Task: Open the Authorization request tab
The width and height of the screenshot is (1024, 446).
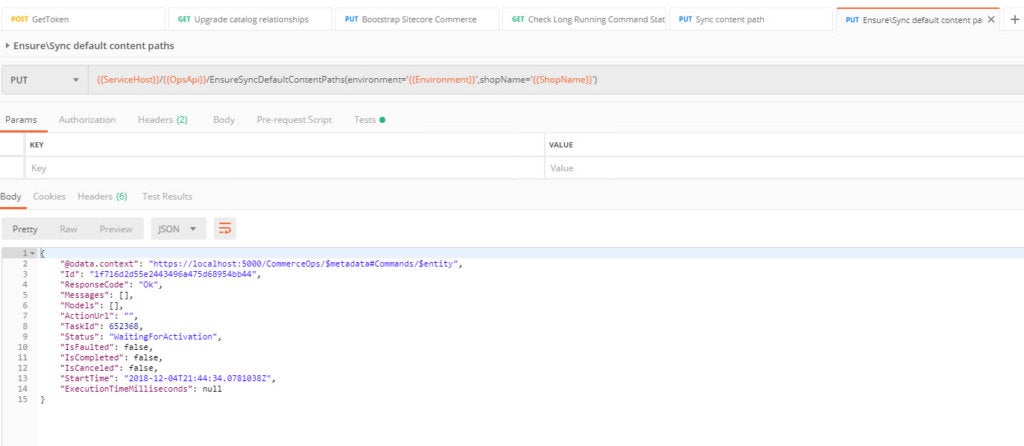Action: [x=87, y=120]
